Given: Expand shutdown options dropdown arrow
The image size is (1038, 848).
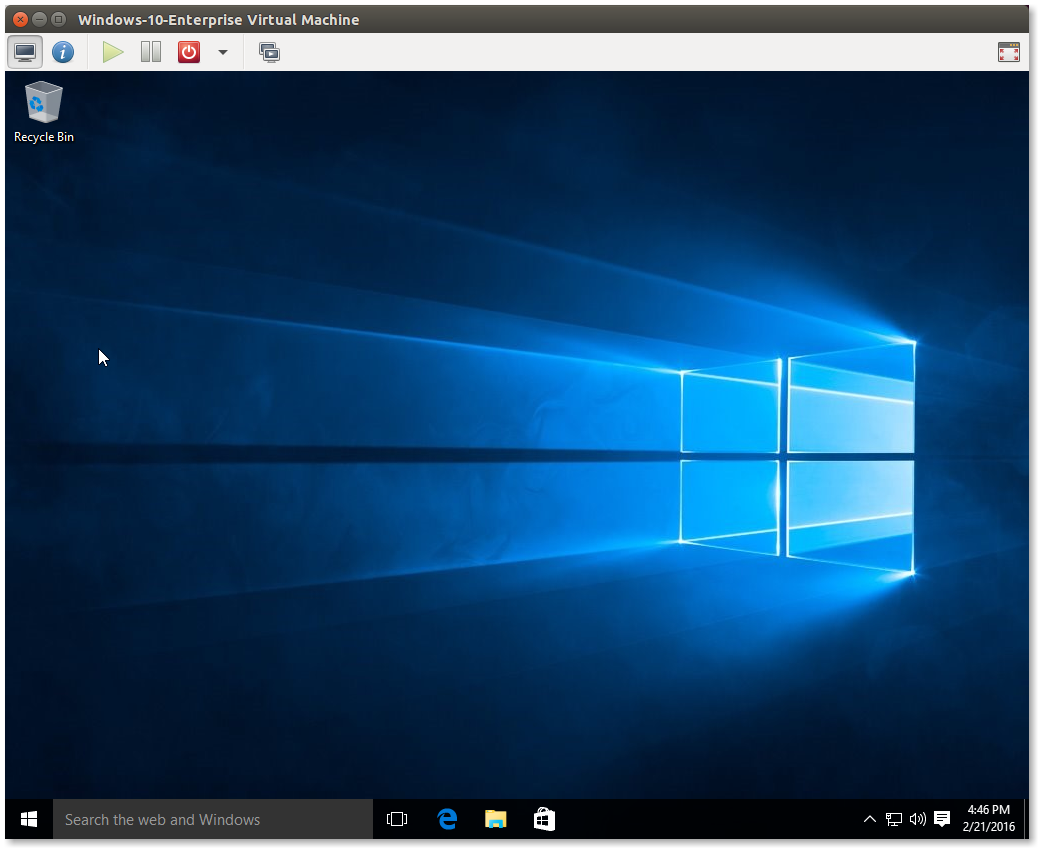Looking at the screenshot, I should point(223,52).
